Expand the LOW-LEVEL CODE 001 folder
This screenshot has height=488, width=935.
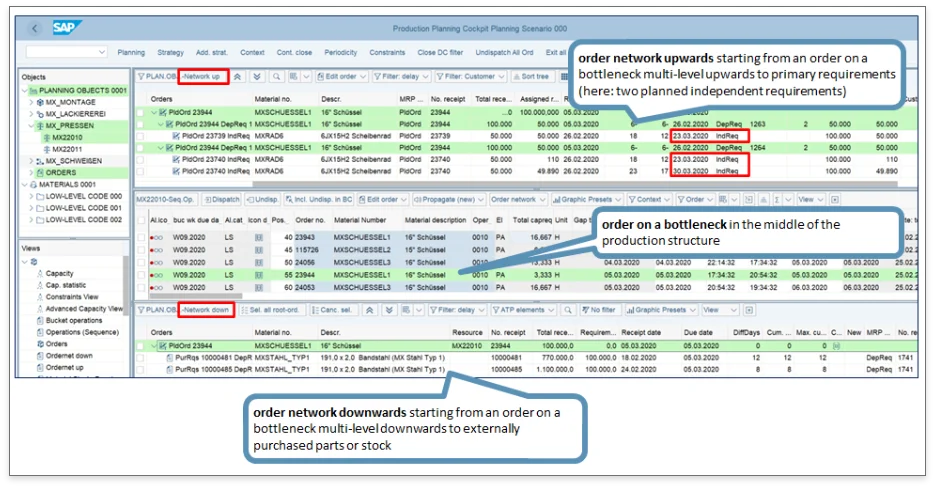tap(32, 208)
